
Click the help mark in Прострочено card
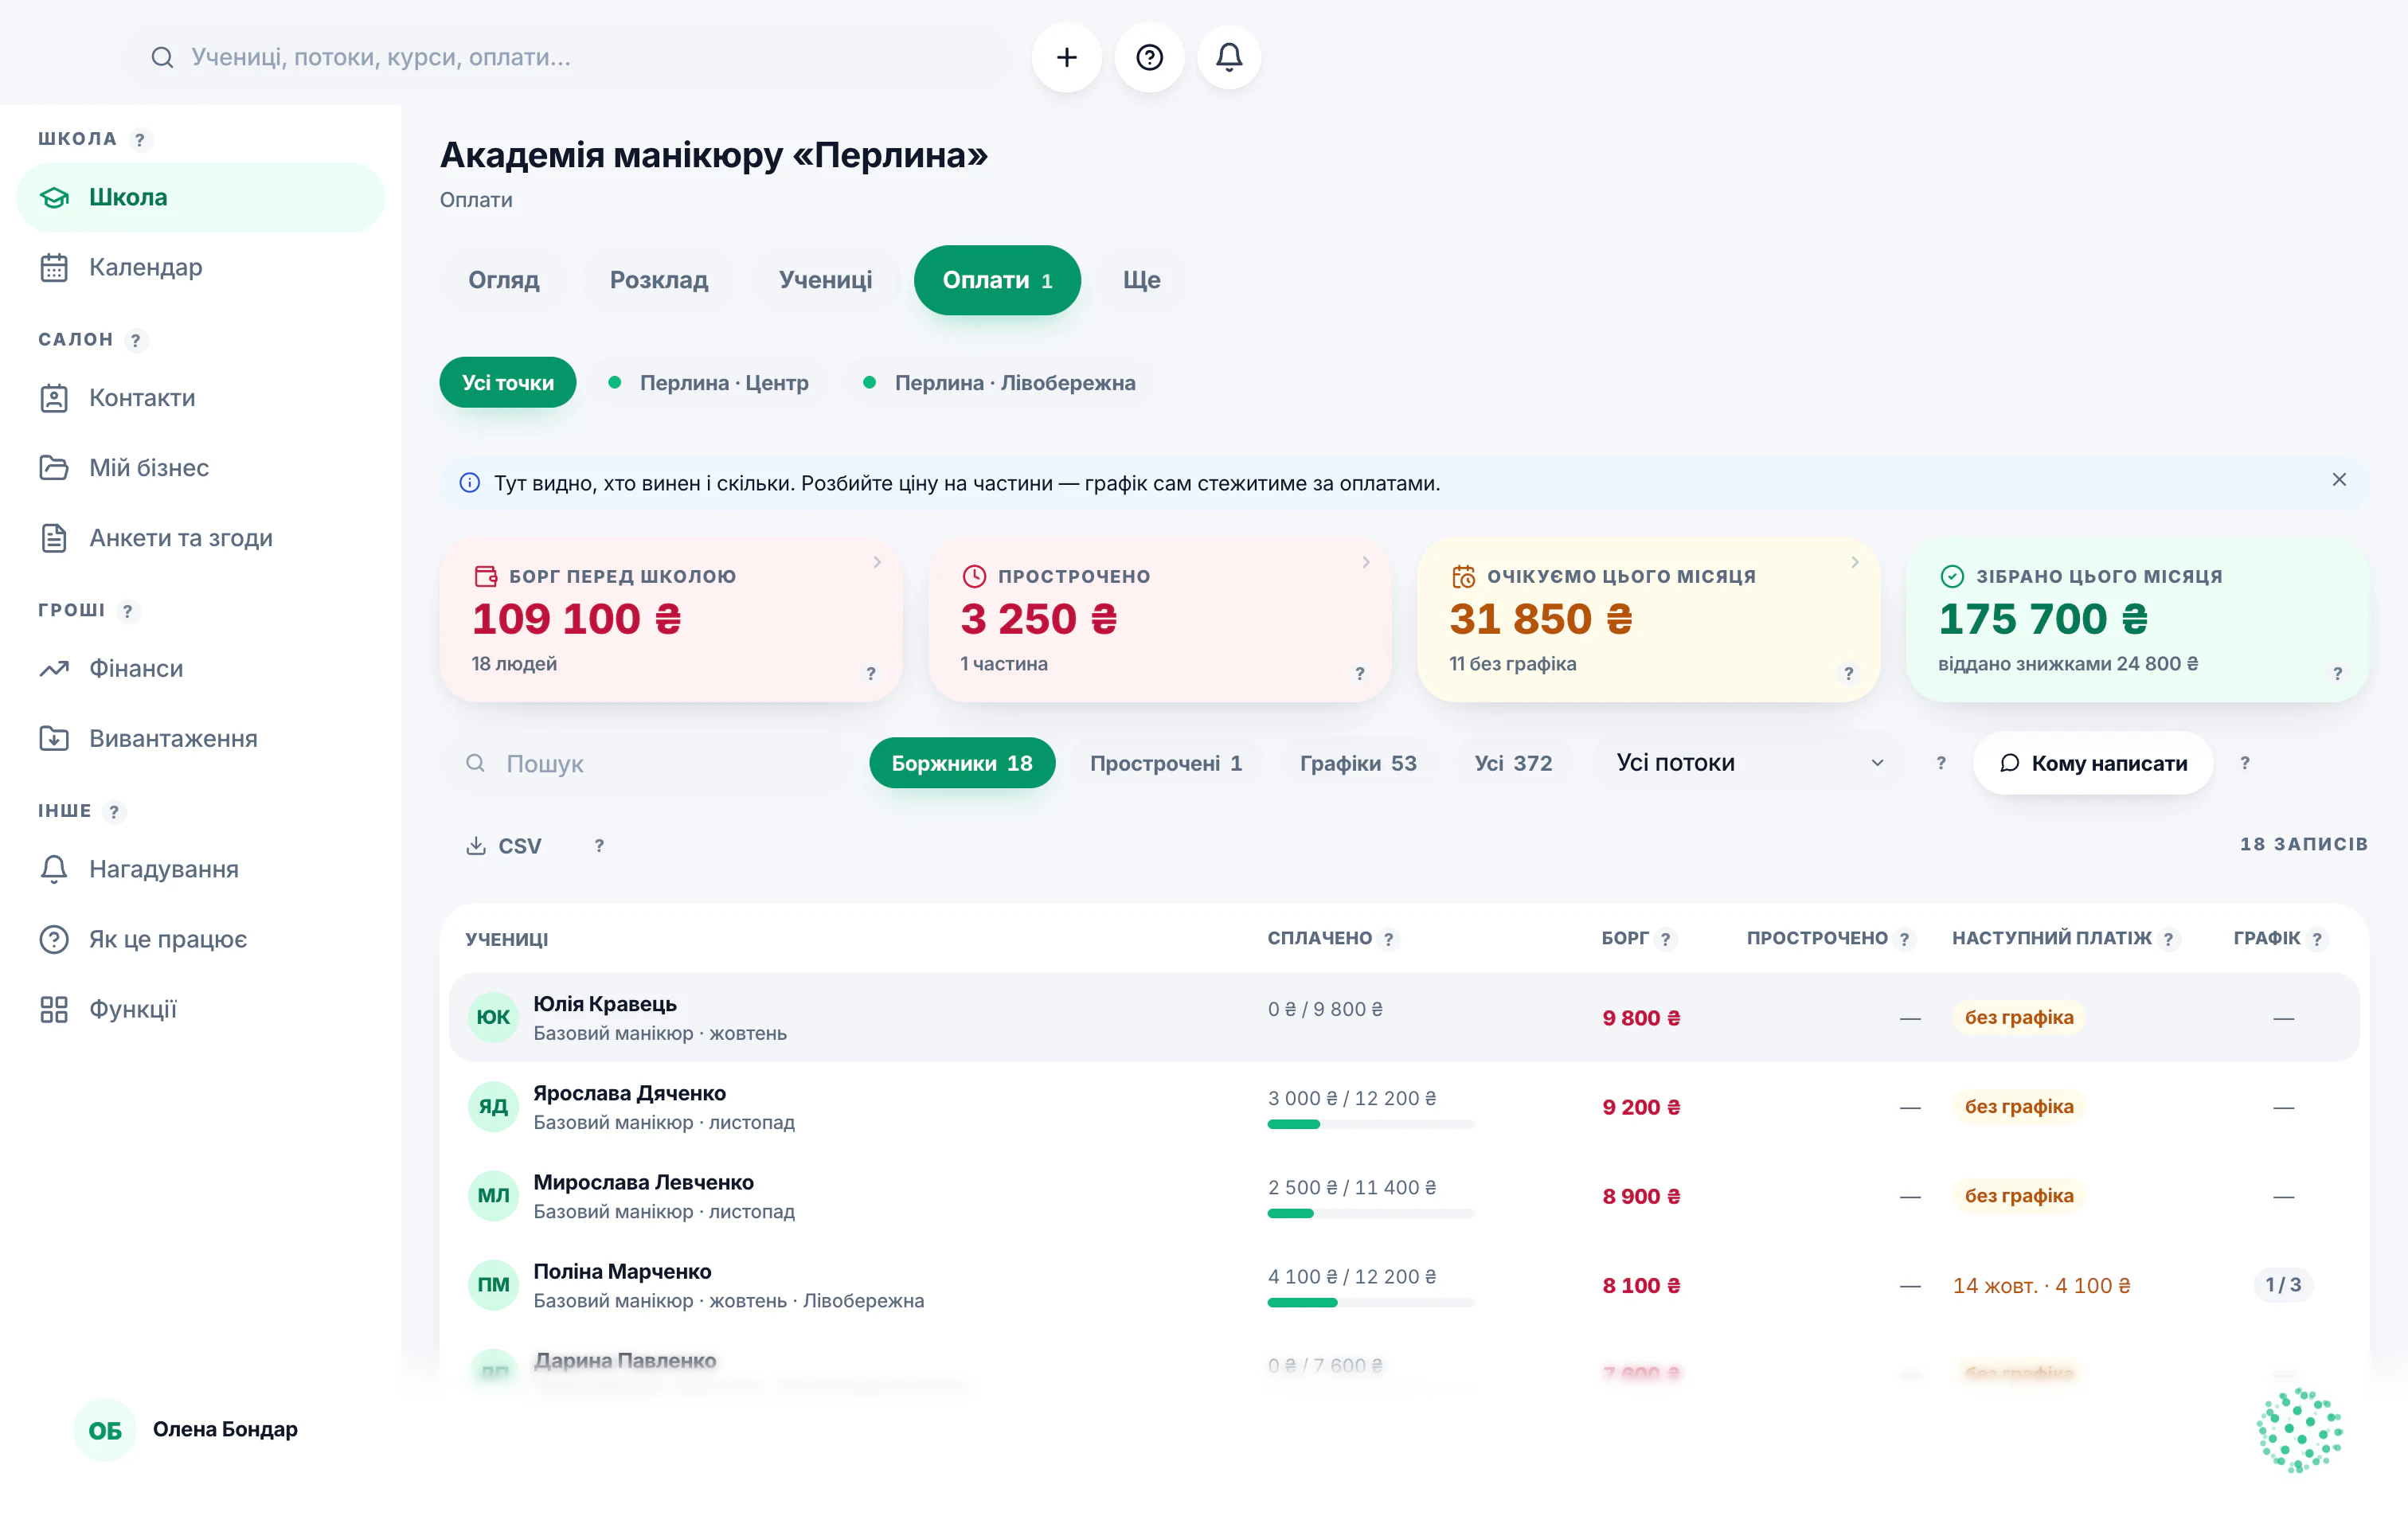[1359, 673]
